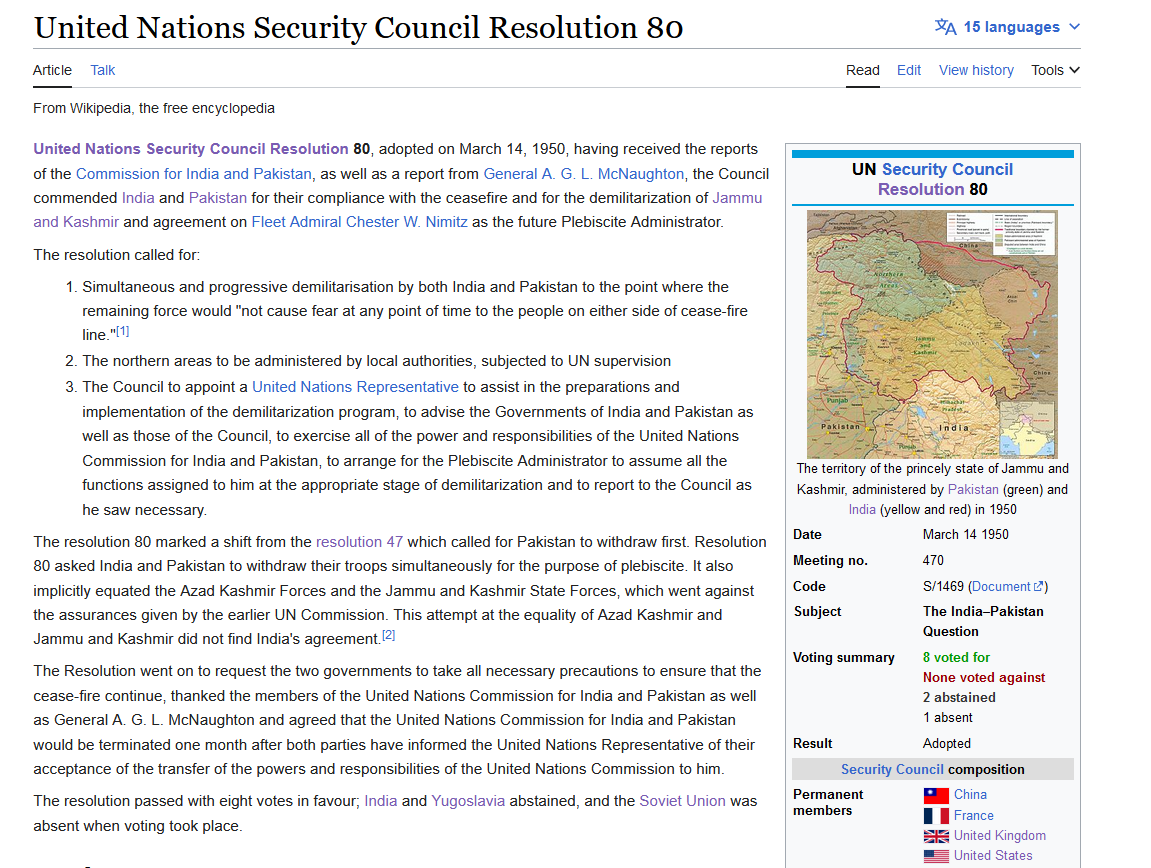Open the General A. G. L. McNaughton link

pos(584,174)
